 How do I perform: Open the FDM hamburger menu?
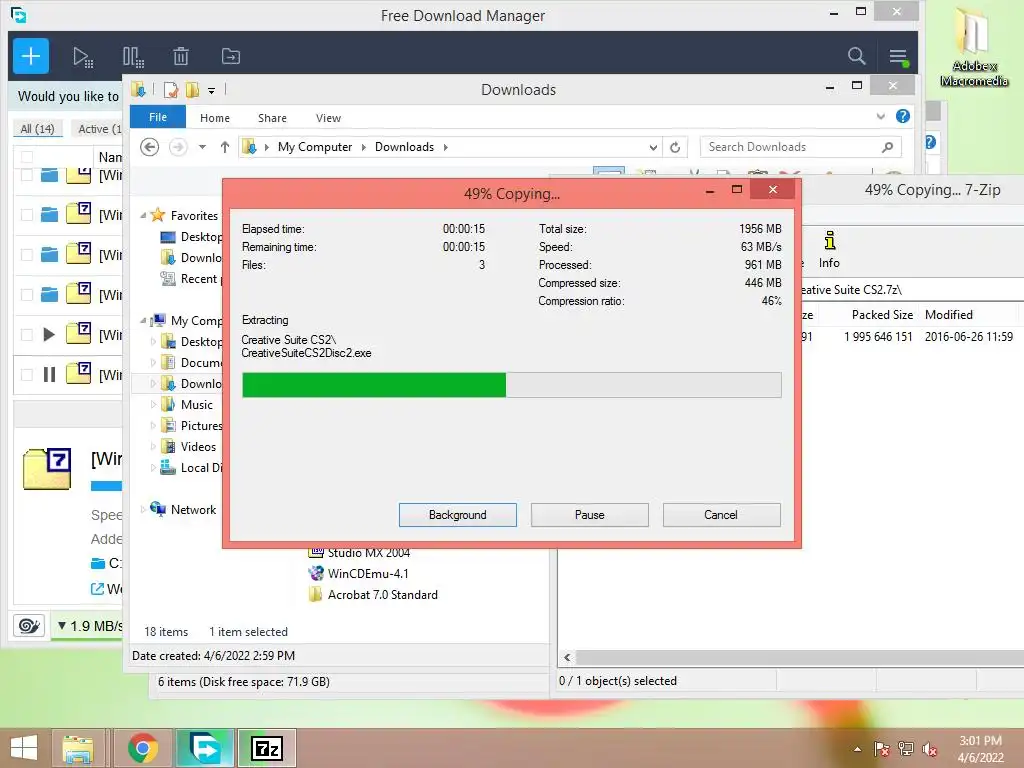pos(899,57)
